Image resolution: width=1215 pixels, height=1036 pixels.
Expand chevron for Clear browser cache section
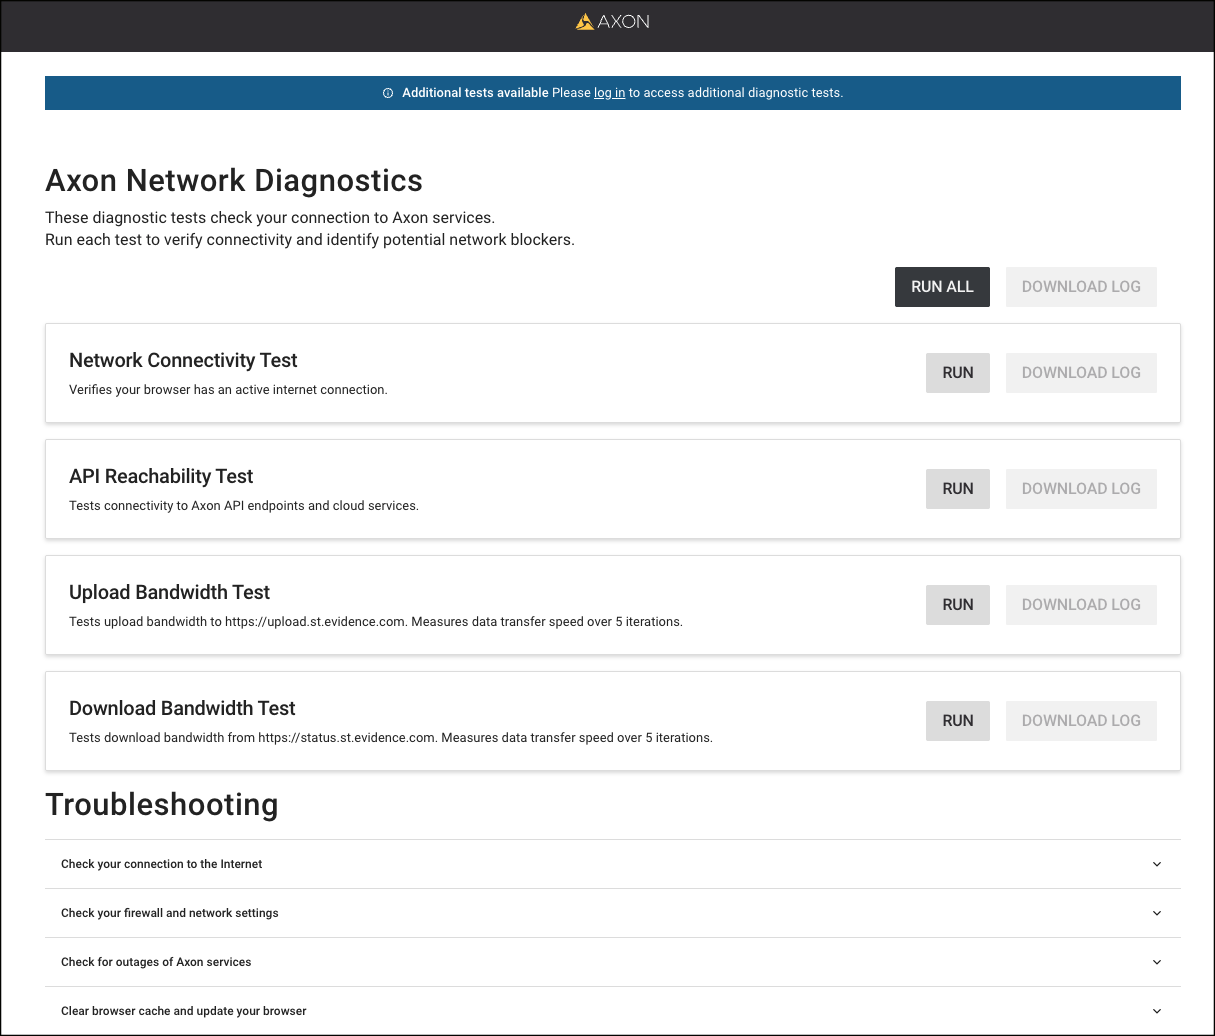(x=1157, y=1011)
